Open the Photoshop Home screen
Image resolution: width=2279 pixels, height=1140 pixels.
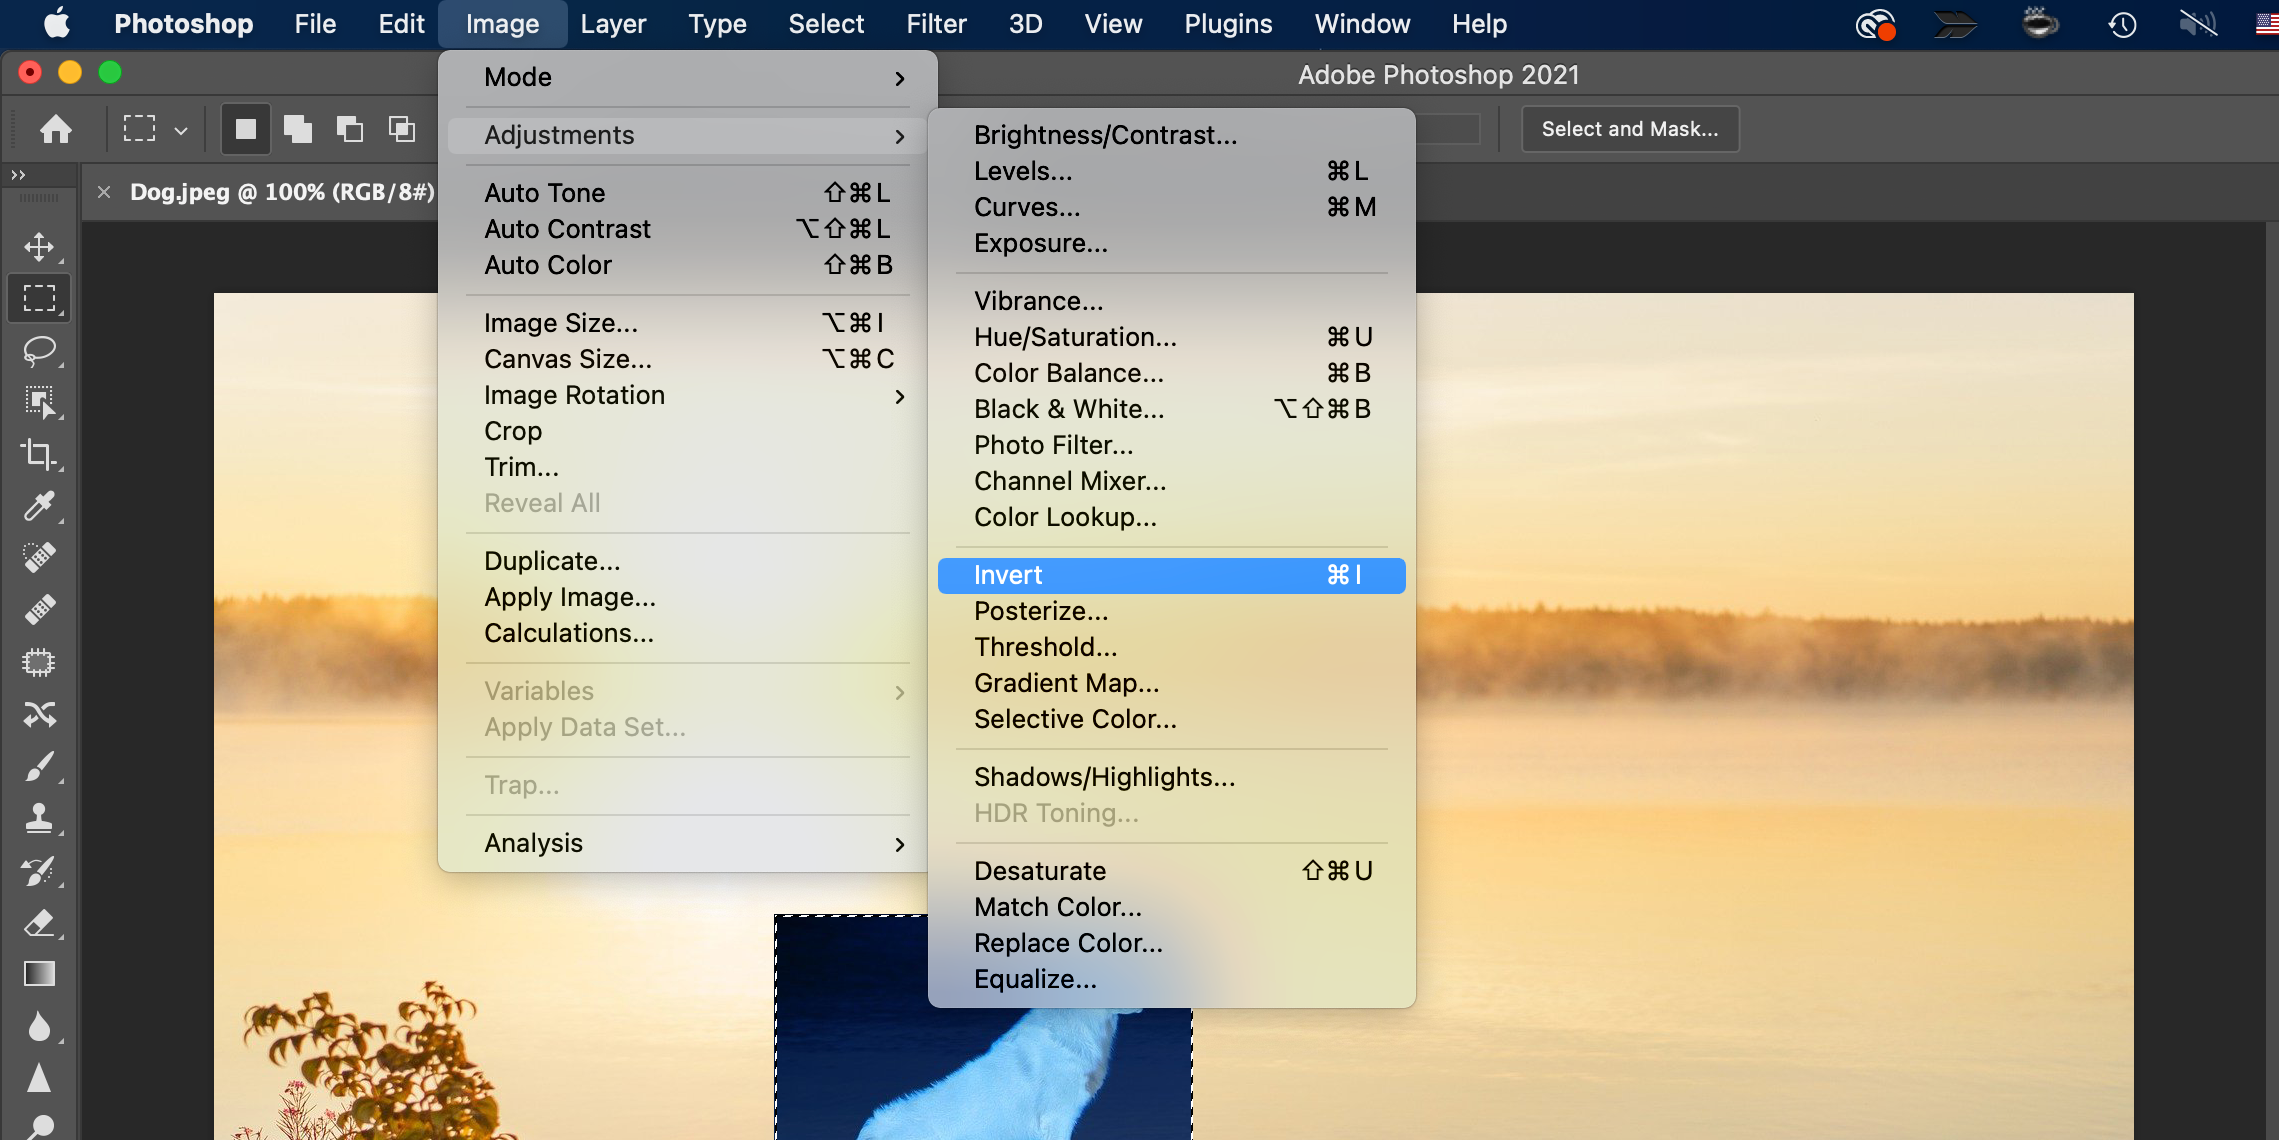point(57,128)
